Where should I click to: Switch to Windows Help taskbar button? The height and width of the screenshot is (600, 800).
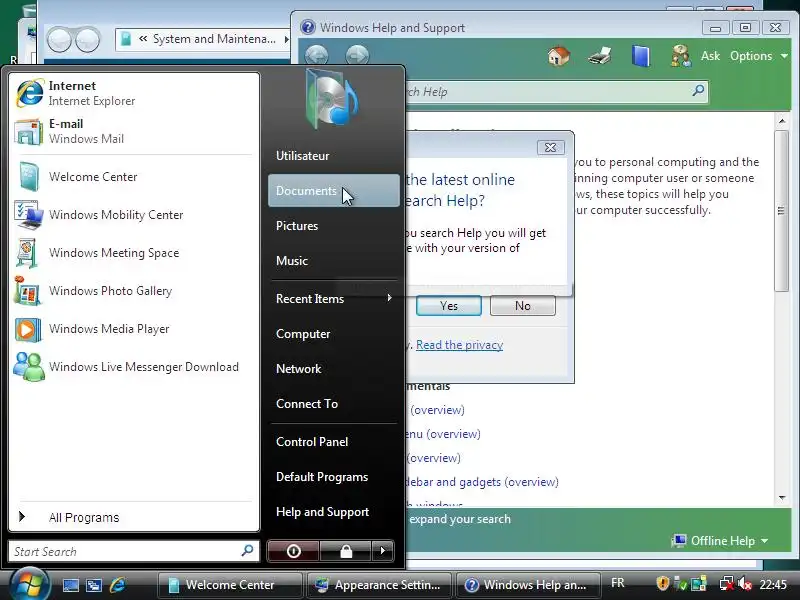[527, 585]
